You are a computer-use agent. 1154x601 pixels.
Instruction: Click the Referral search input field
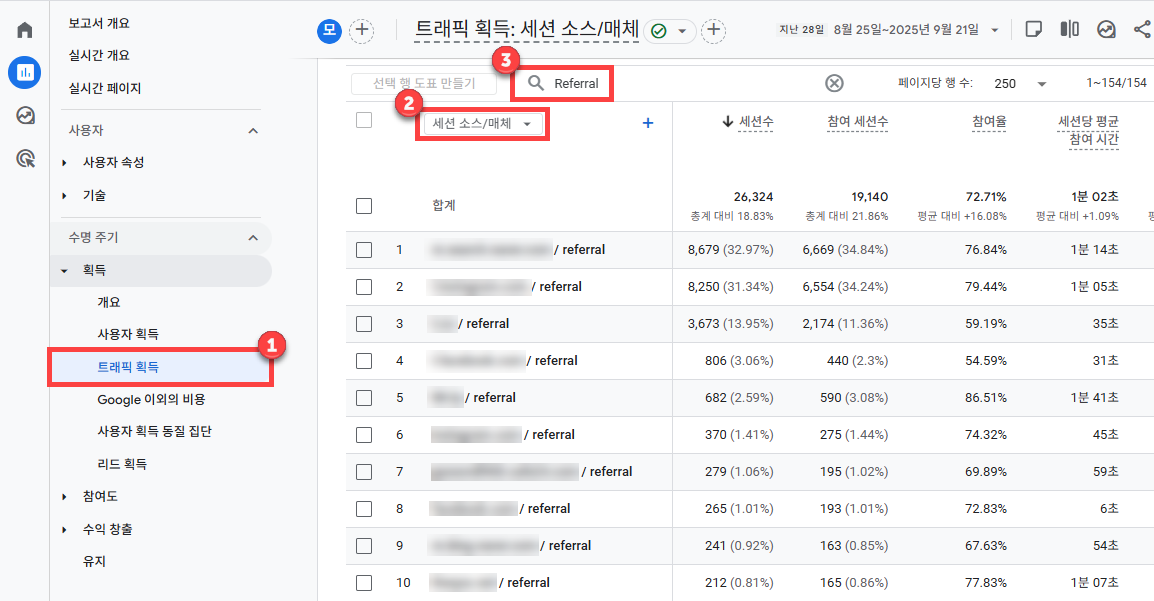point(576,84)
